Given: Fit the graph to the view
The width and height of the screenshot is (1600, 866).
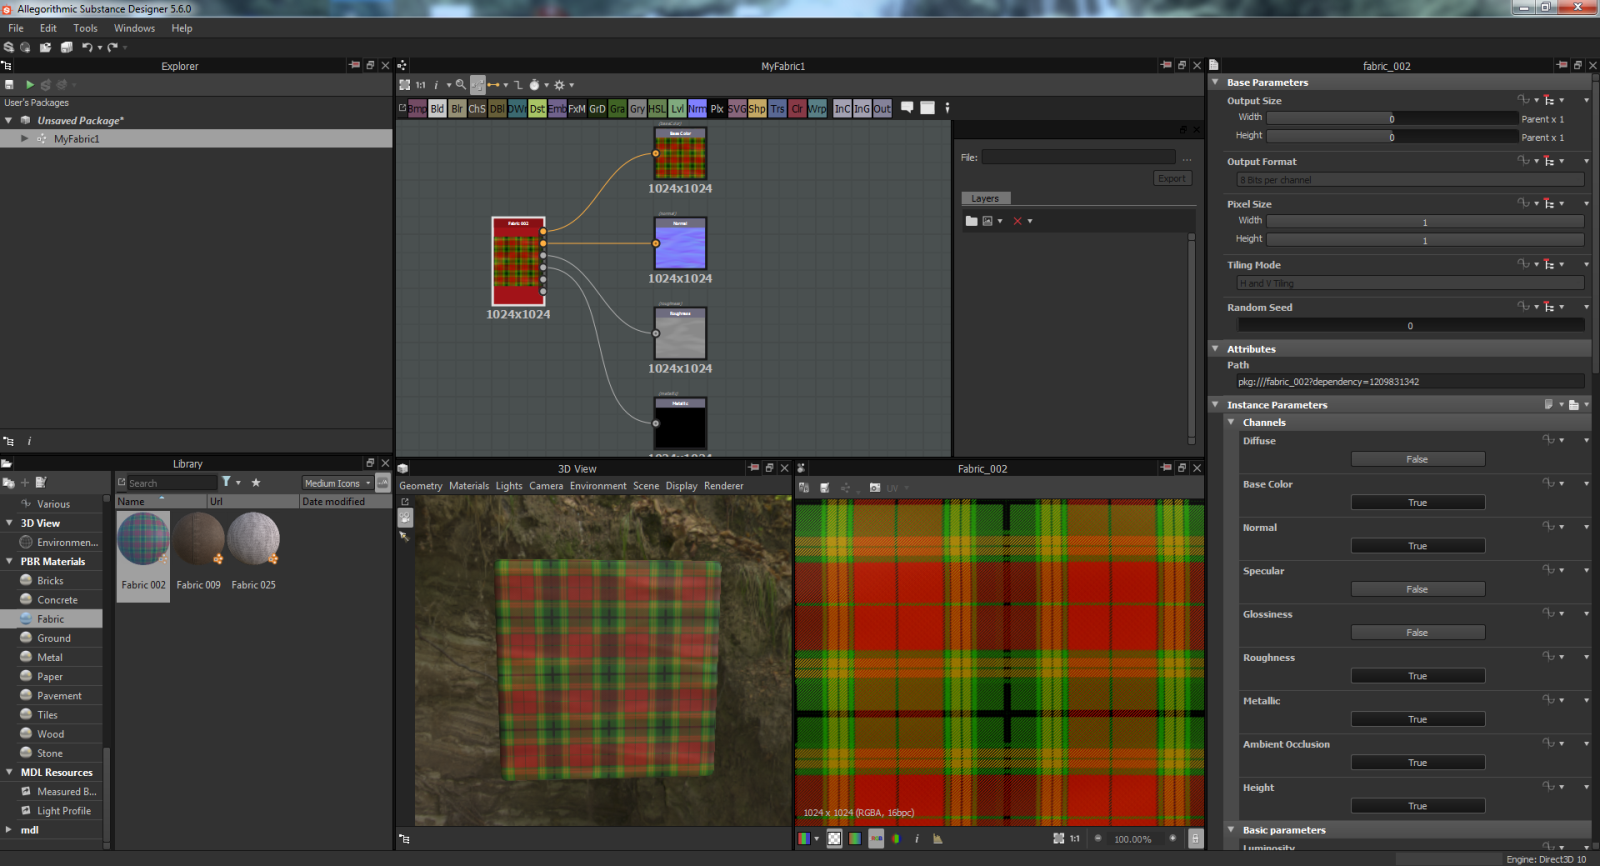Looking at the screenshot, I should [405, 85].
